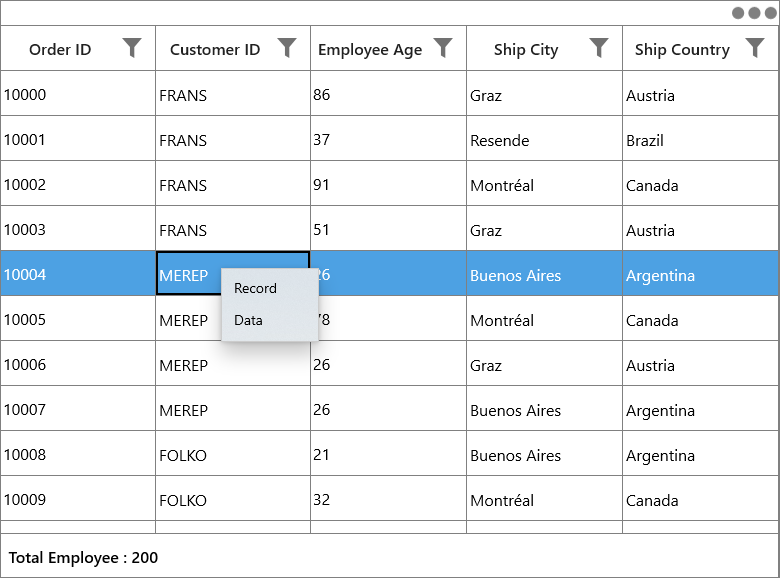Click Buenos Aires in the 10007 row
The width and height of the screenshot is (780, 578).
[x=544, y=408]
